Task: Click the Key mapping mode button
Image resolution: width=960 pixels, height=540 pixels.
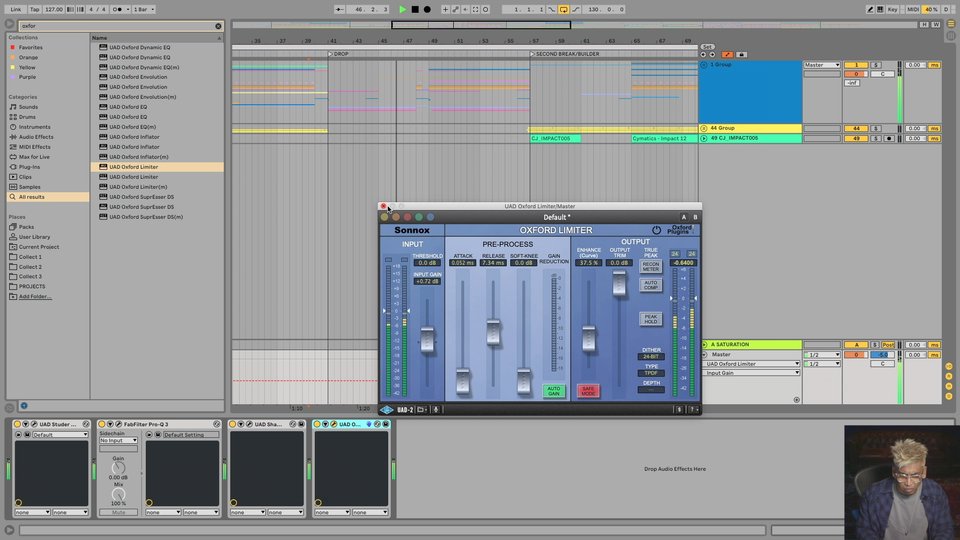Action: point(893,9)
